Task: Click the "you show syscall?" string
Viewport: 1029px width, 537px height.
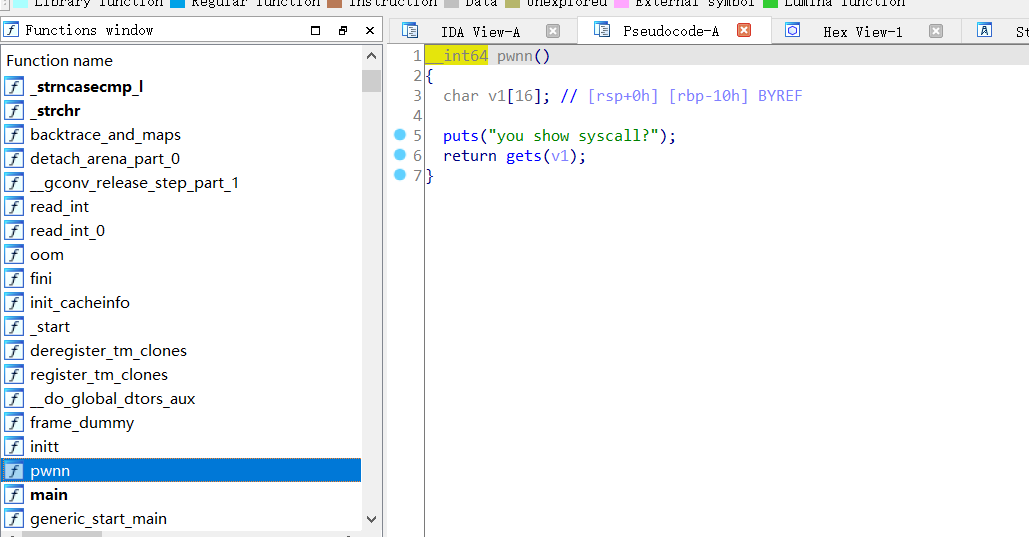Action: [573, 136]
